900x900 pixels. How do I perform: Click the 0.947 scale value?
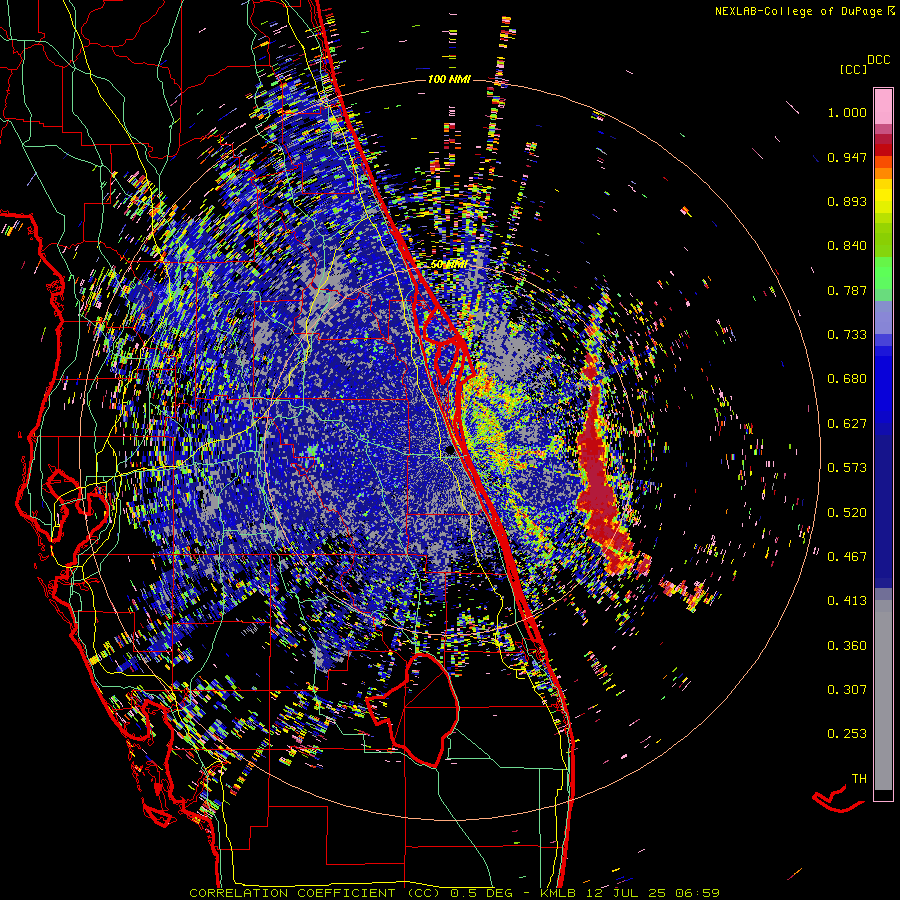point(847,157)
